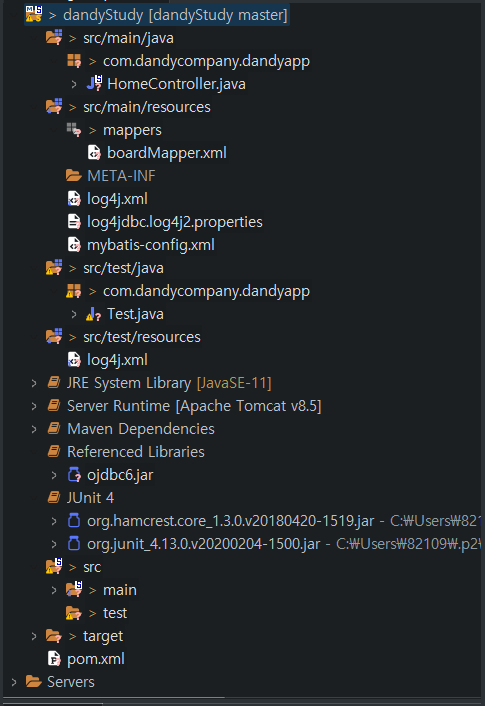Expand the org.hamcrest.core jar node
This screenshot has height=706, width=485.
click(54, 520)
